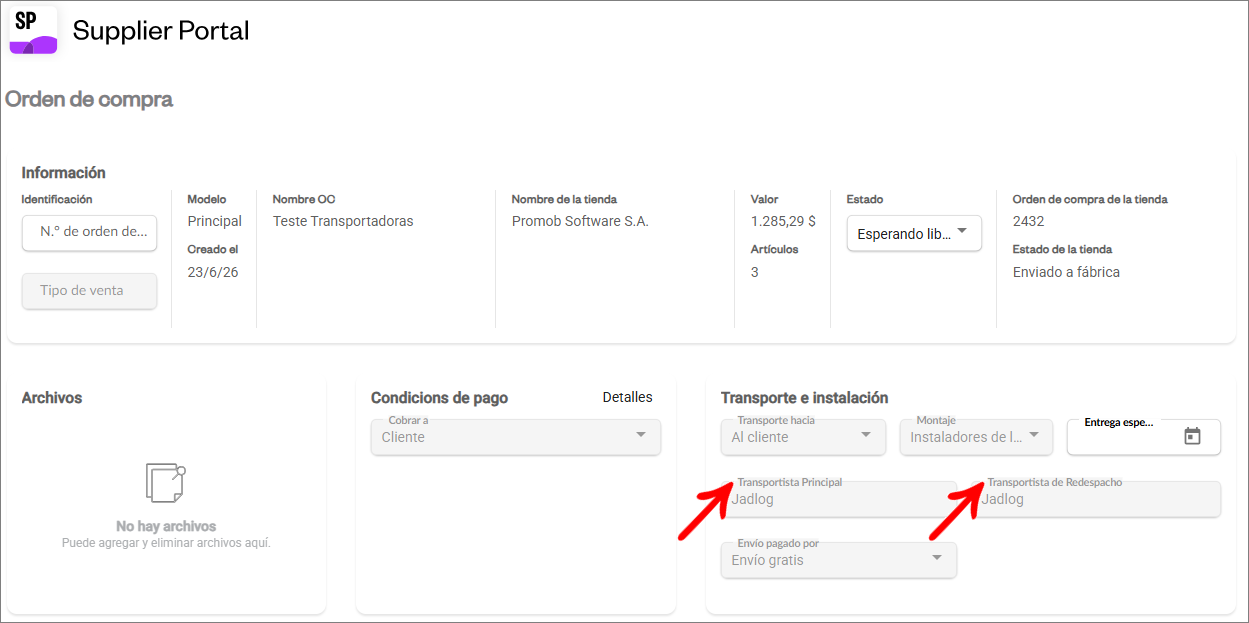The width and height of the screenshot is (1249, 623).
Task: Click the 'Enviado a fábrica' store status
Action: point(1066,272)
